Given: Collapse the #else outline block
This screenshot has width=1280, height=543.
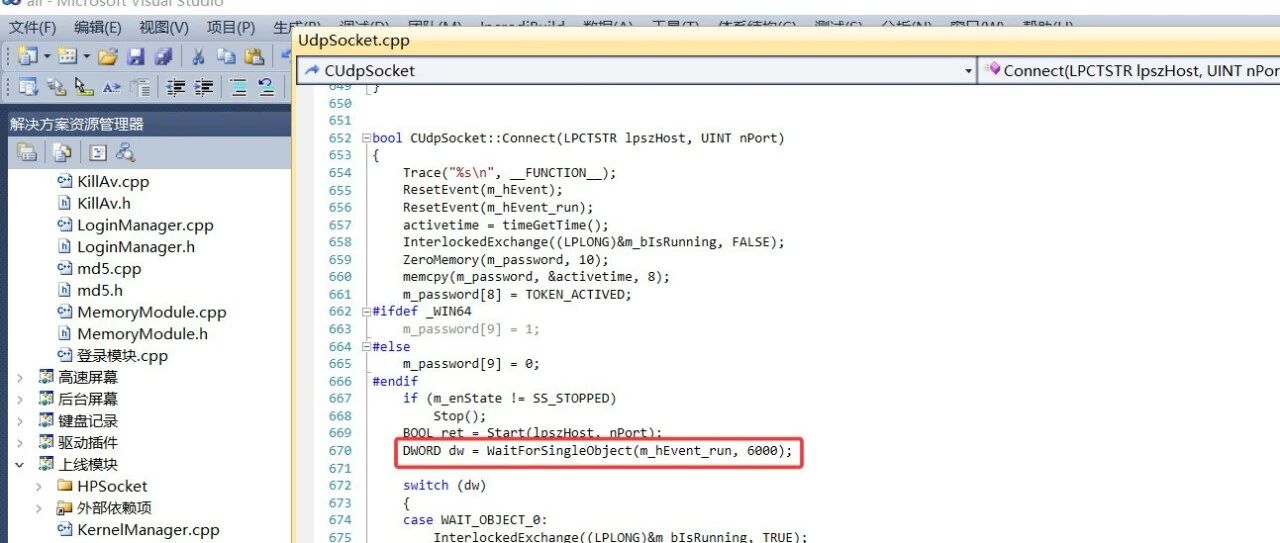Looking at the screenshot, I should click(366, 346).
